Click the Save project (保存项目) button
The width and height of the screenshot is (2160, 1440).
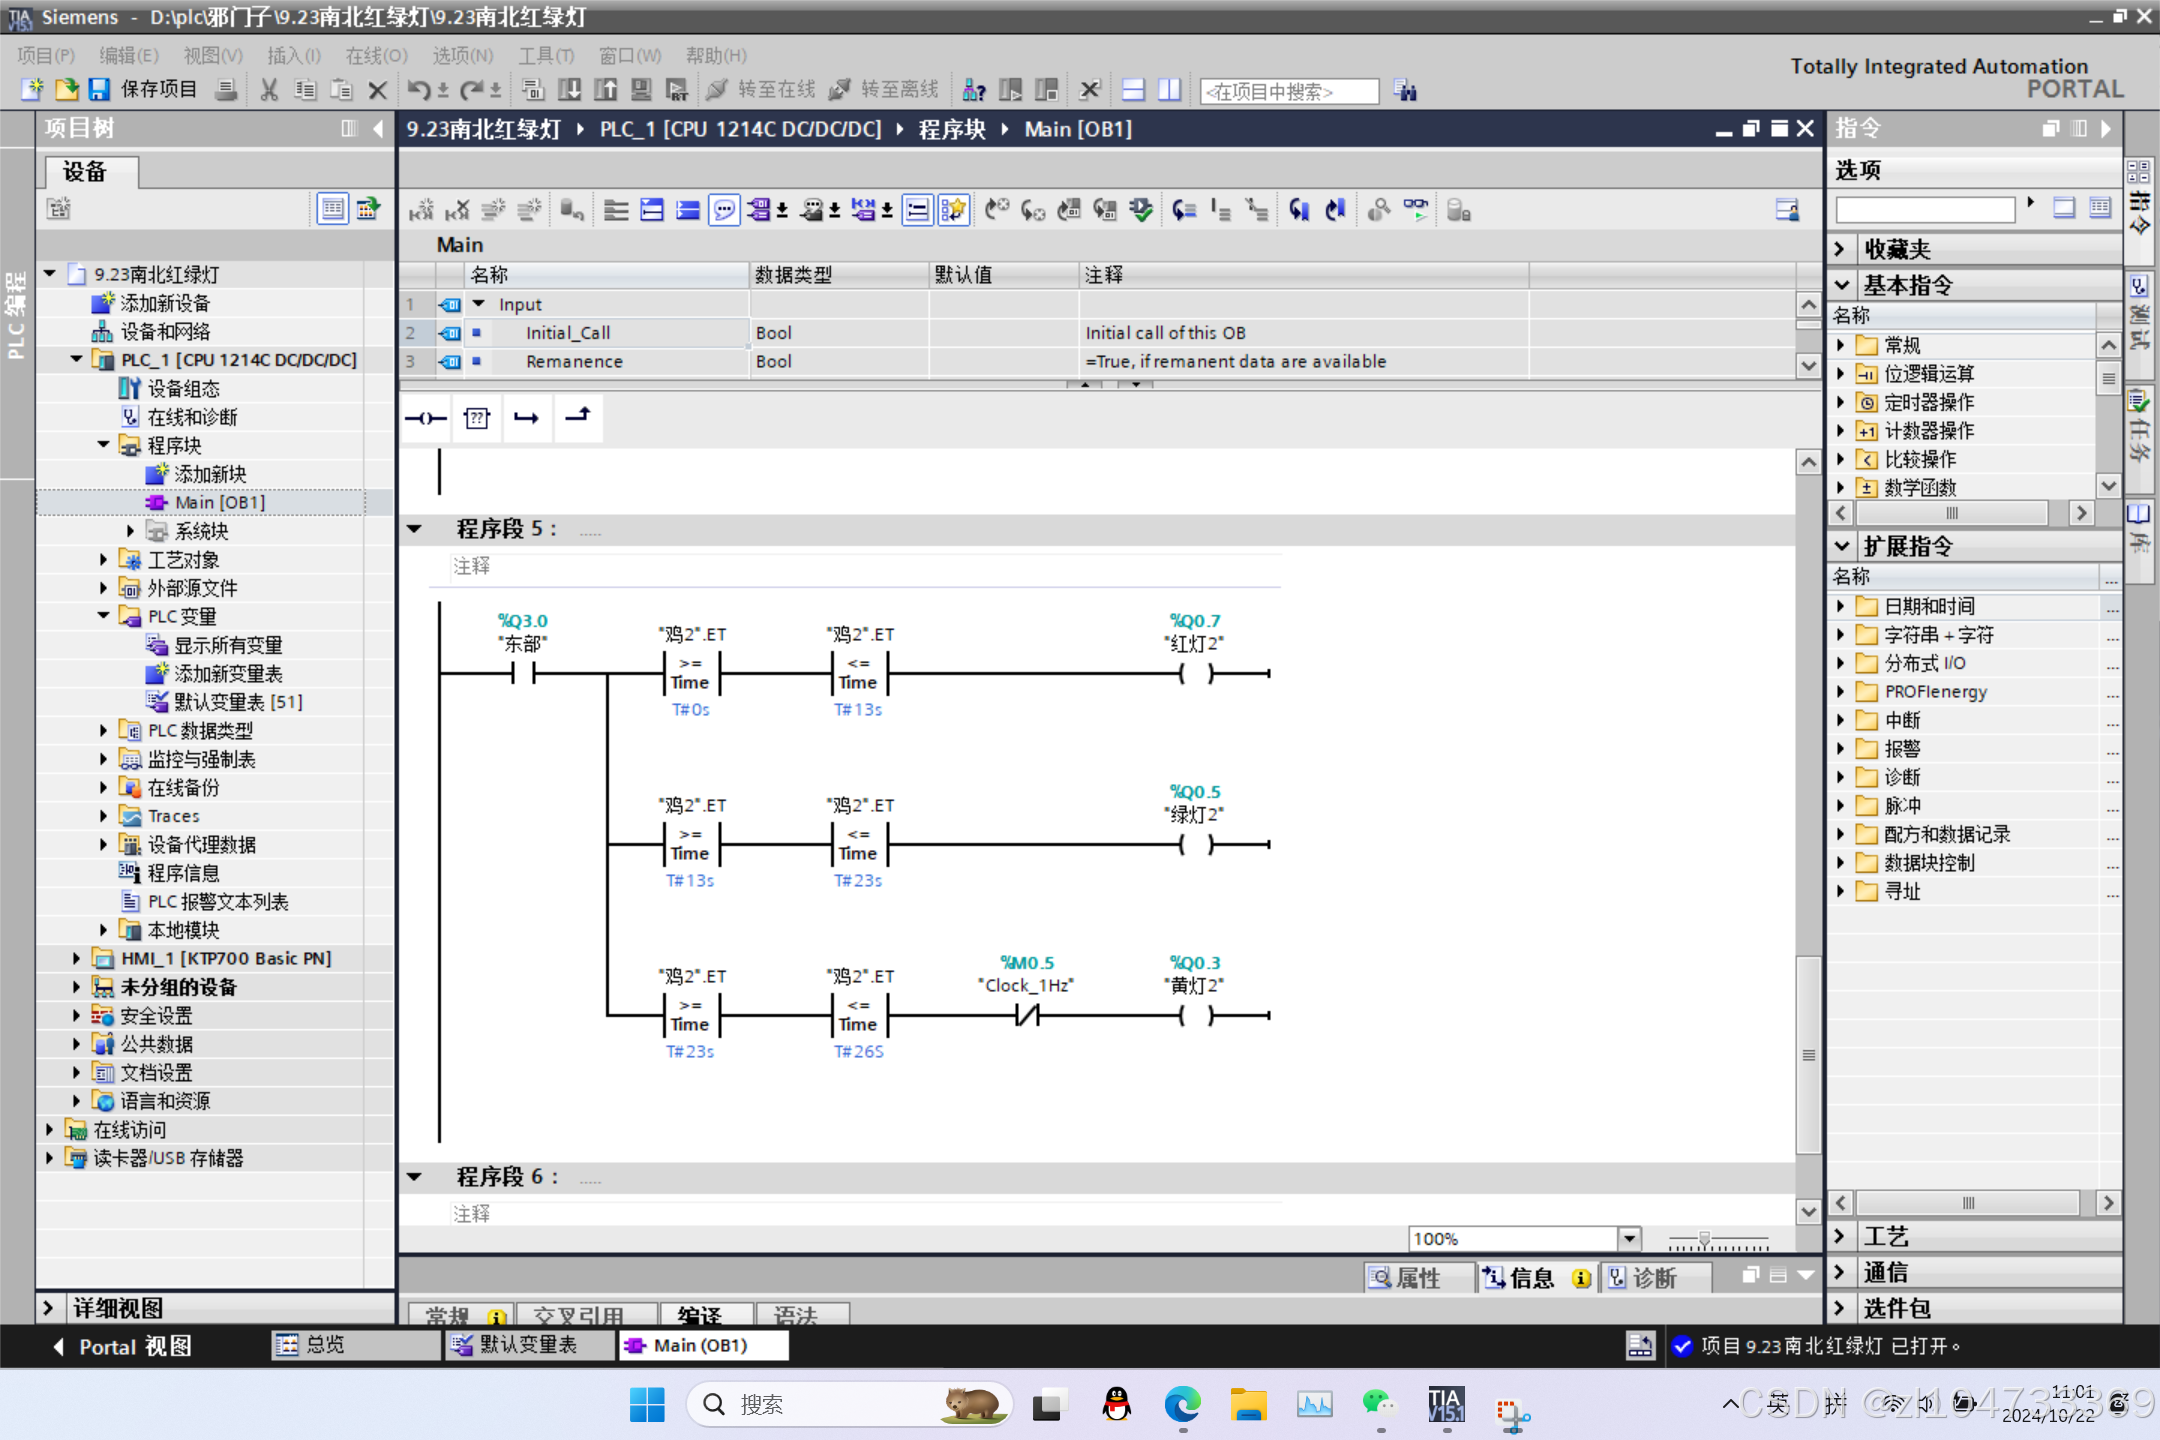(143, 90)
